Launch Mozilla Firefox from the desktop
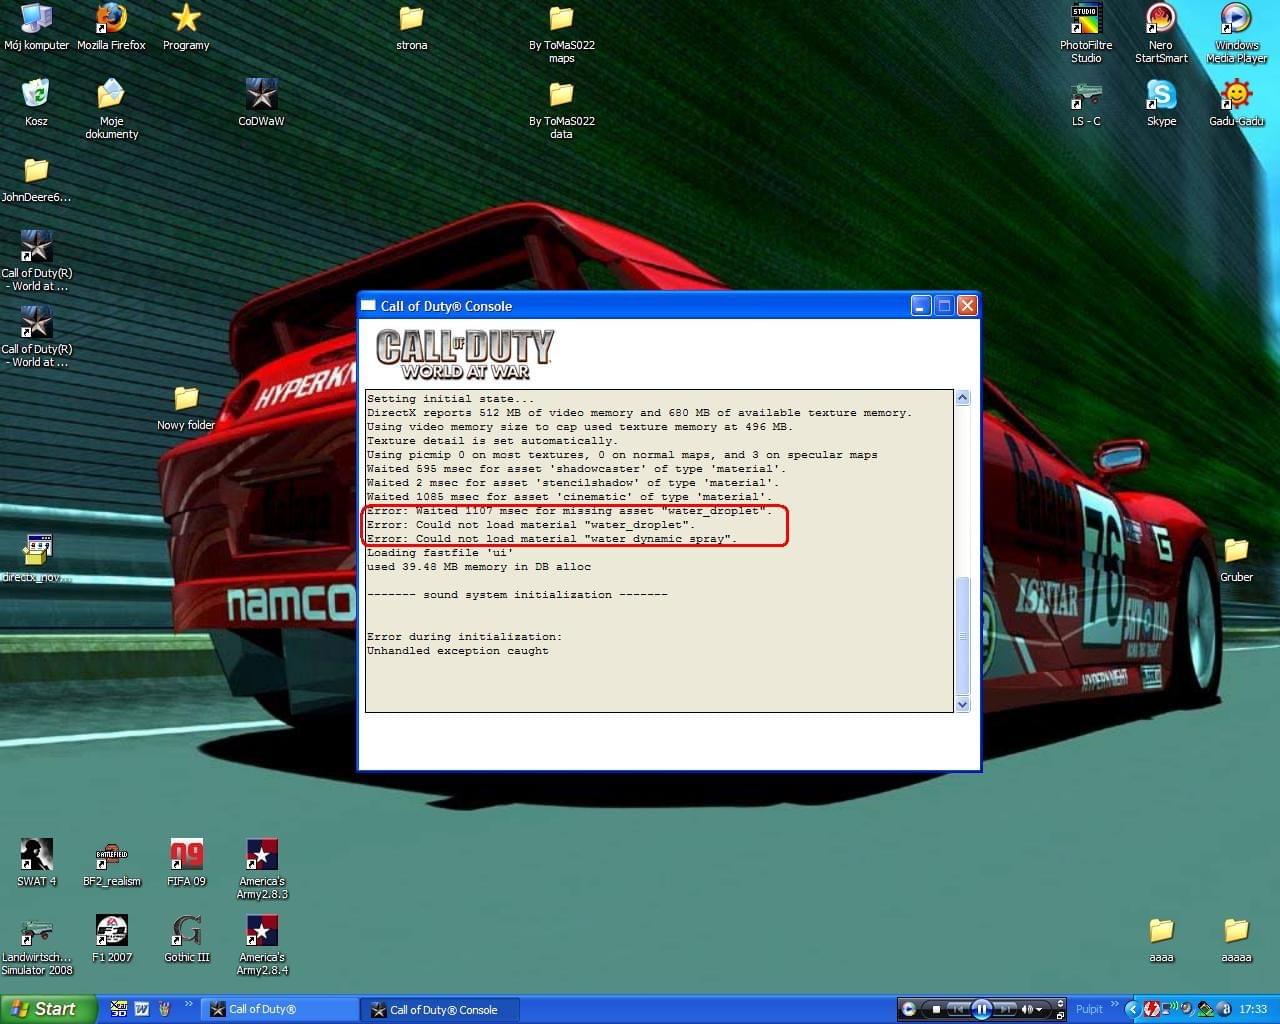1280x1024 pixels. click(111, 27)
